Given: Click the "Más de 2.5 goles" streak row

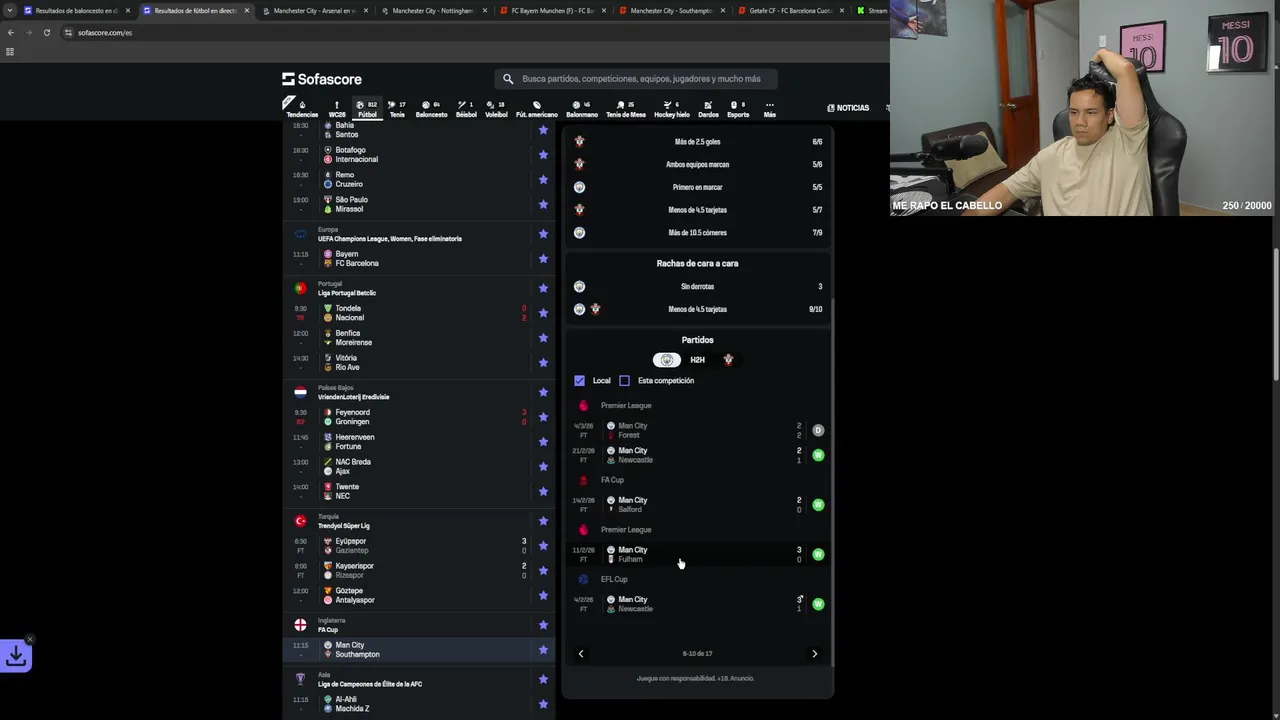Looking at the screenshot, I should 697,142.
